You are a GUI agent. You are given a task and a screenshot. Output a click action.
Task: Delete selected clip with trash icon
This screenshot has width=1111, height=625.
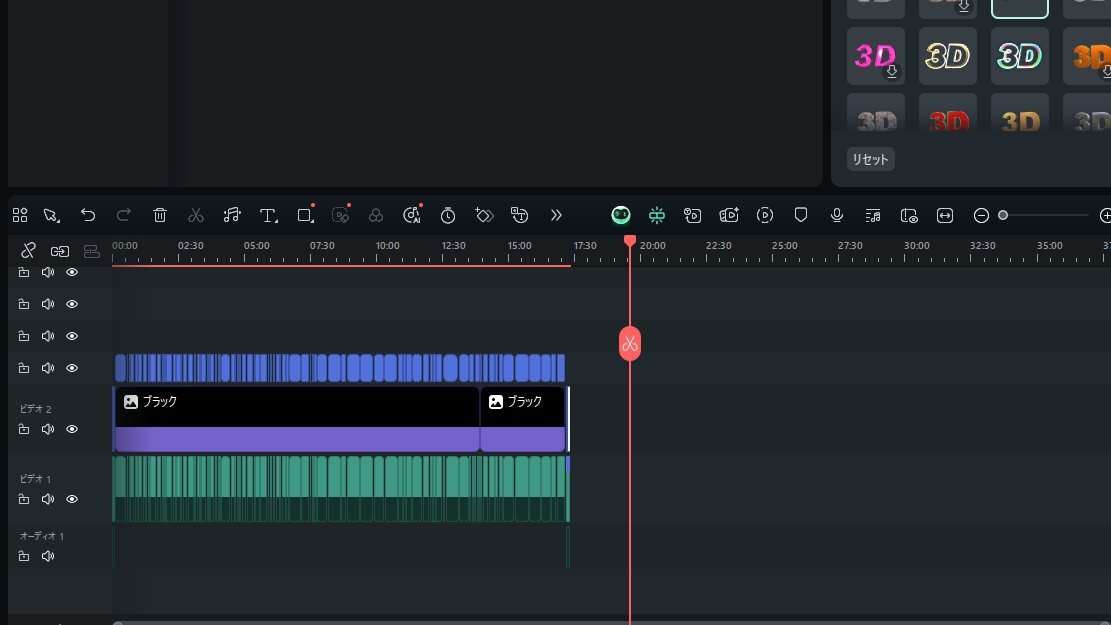tap(160, 215)
